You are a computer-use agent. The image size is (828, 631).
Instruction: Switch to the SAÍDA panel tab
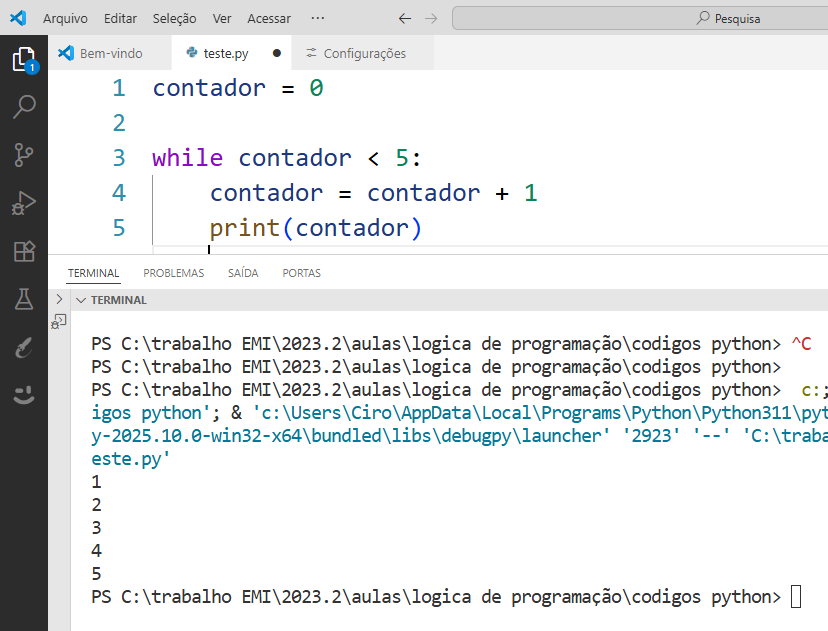coord(243,273)
